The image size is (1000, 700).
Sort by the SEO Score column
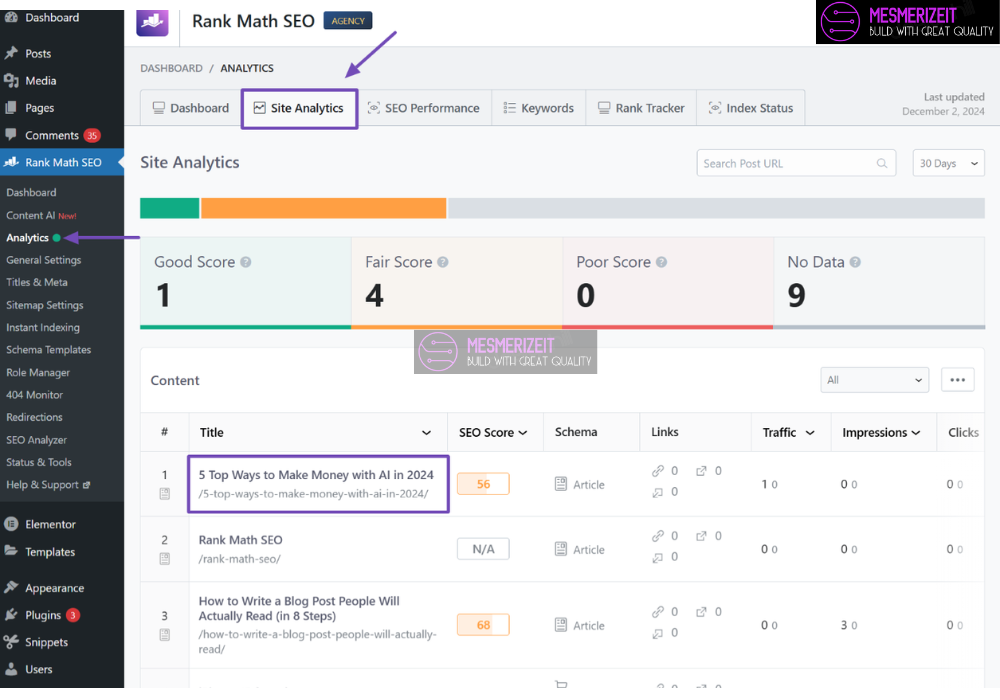click(493, 432)
